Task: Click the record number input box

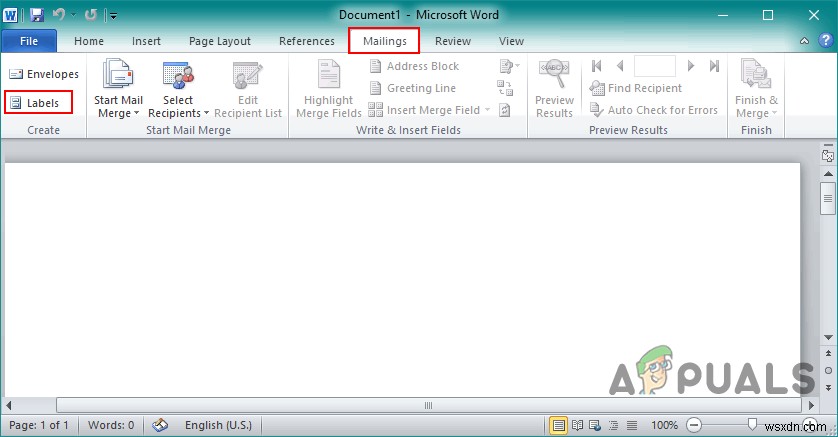Action: (655, 66)
